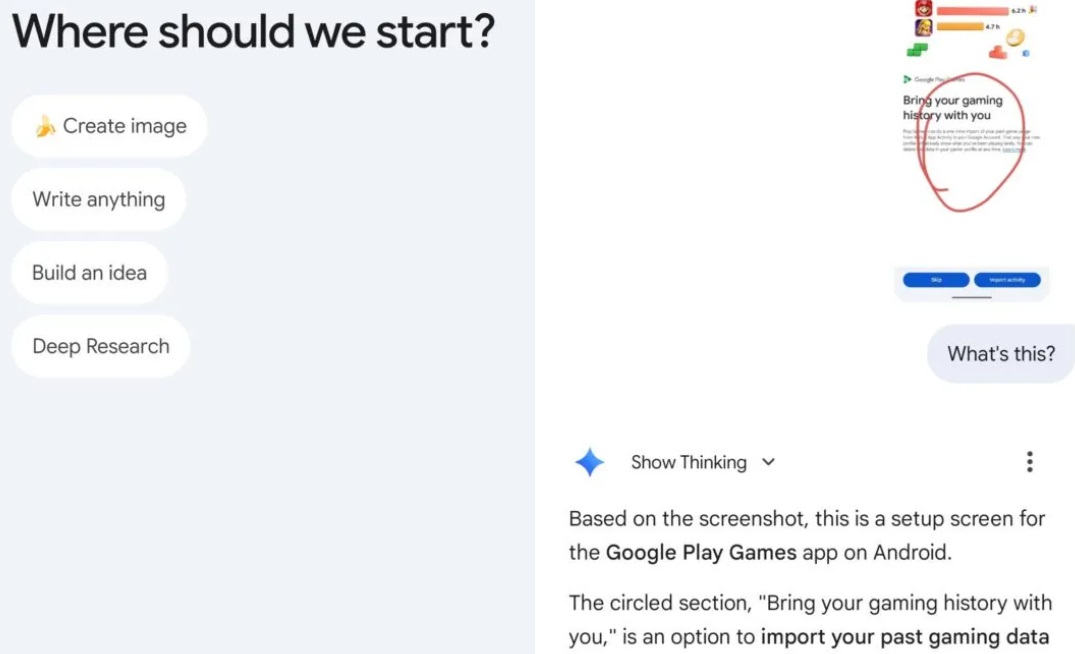Image resolution: width=1075 pixels, height=654 pixels.
Task: Click the Google Play Games logo in the screenshot
Action: [x=907, y=79]
